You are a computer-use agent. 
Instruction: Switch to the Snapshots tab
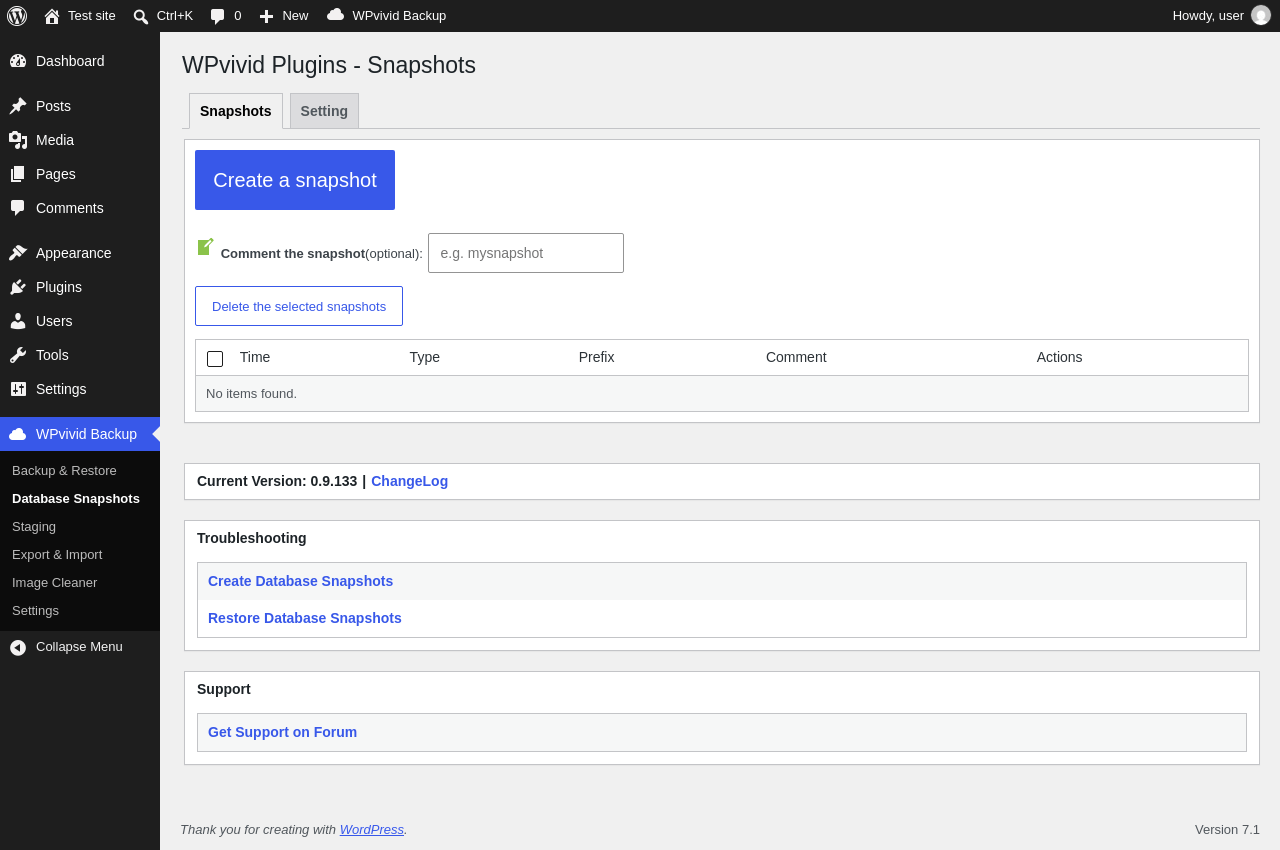tap(236, 111)
